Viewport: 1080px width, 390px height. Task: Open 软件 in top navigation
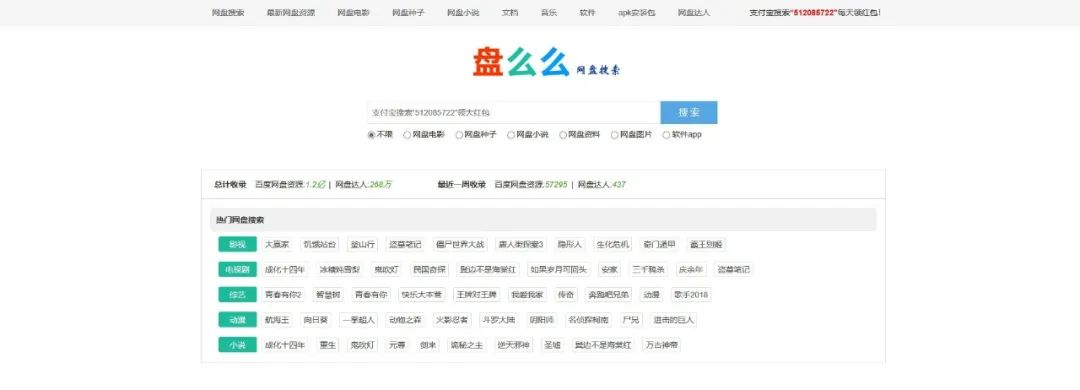pos(588,12)
